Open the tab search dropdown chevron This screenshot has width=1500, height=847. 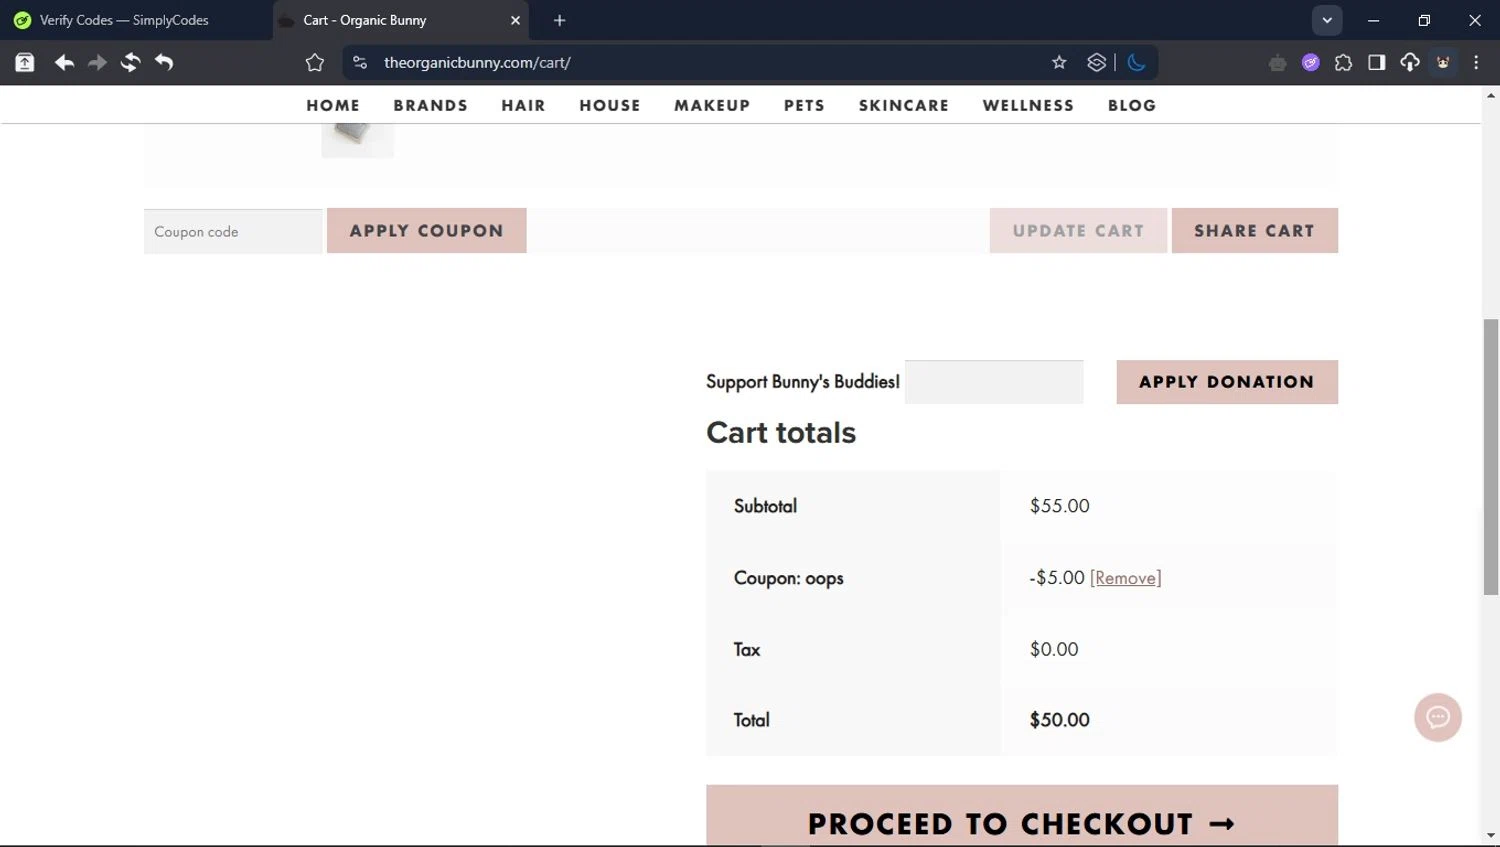[x=1327, y=20]
